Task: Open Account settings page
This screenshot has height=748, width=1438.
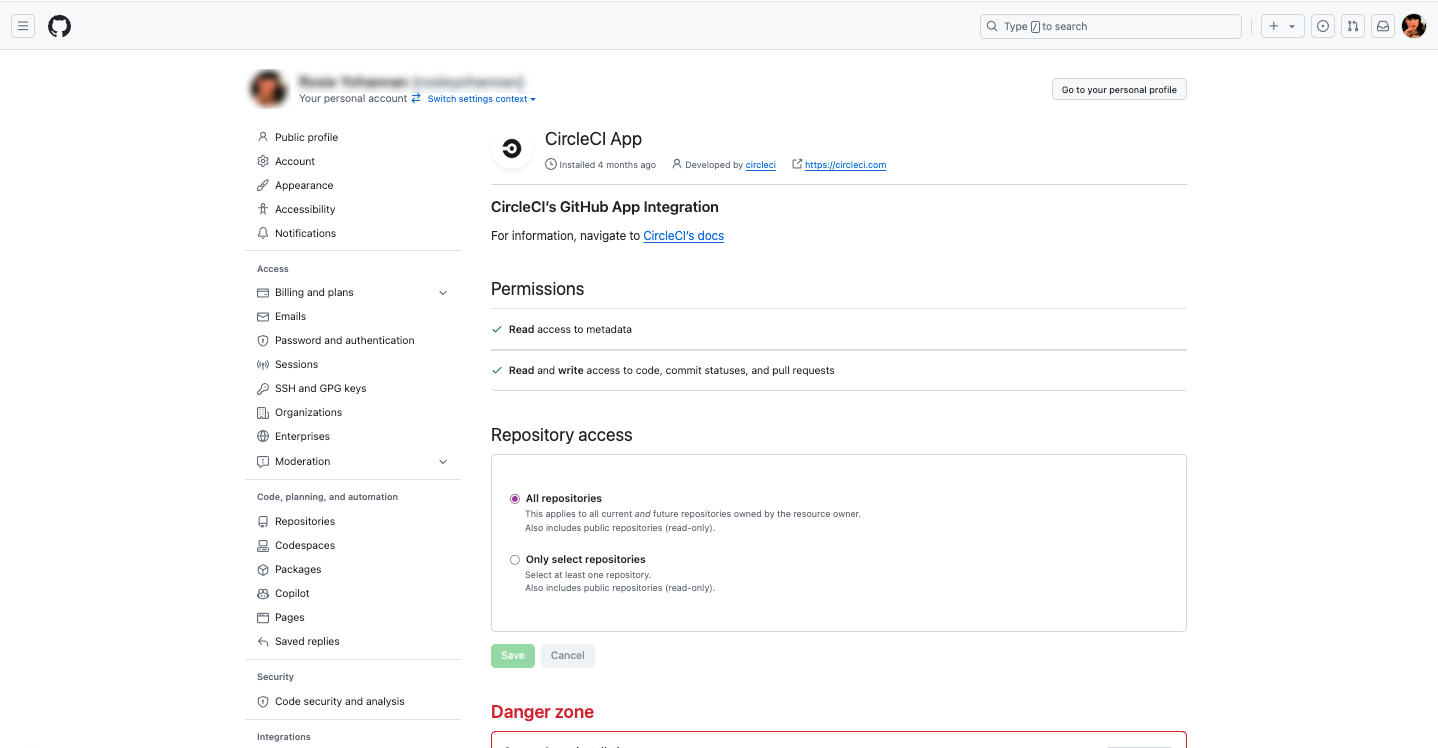Action: [295, 161]
